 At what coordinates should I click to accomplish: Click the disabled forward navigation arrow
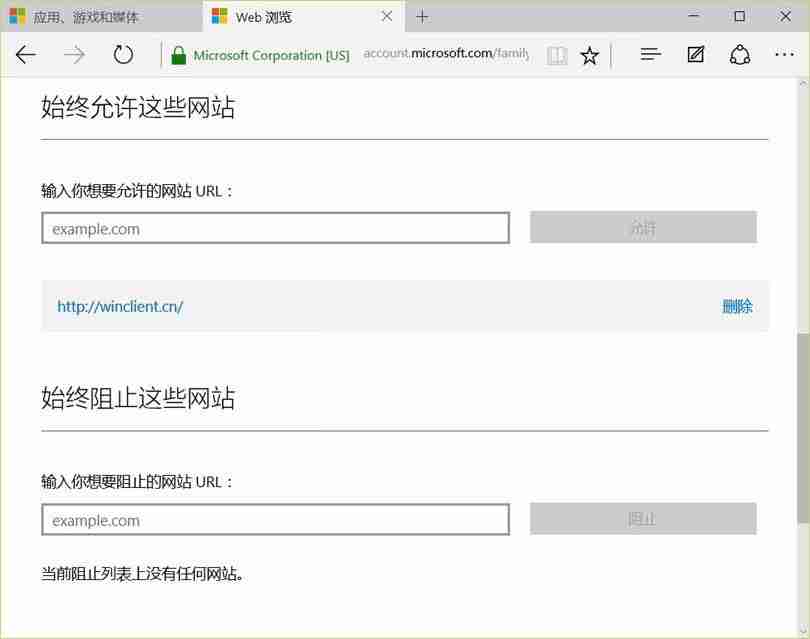click(72, 55)
